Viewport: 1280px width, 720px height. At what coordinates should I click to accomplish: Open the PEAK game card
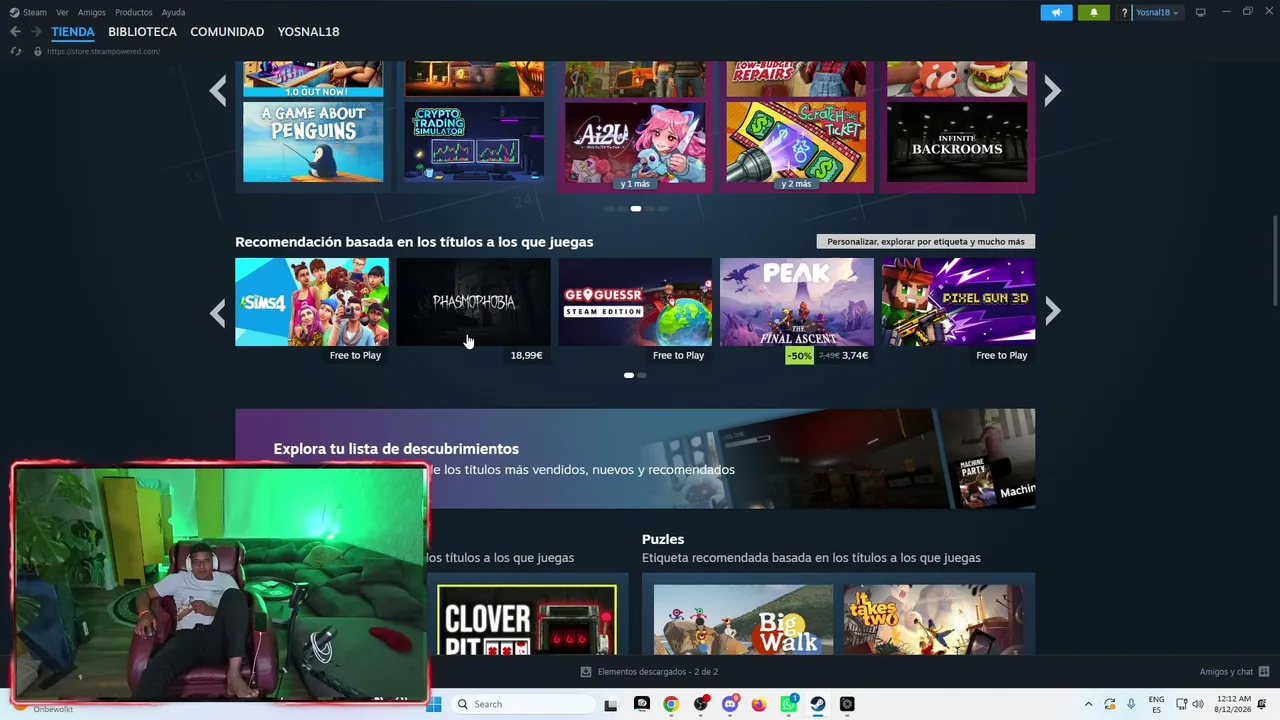(x=797, y=302)
